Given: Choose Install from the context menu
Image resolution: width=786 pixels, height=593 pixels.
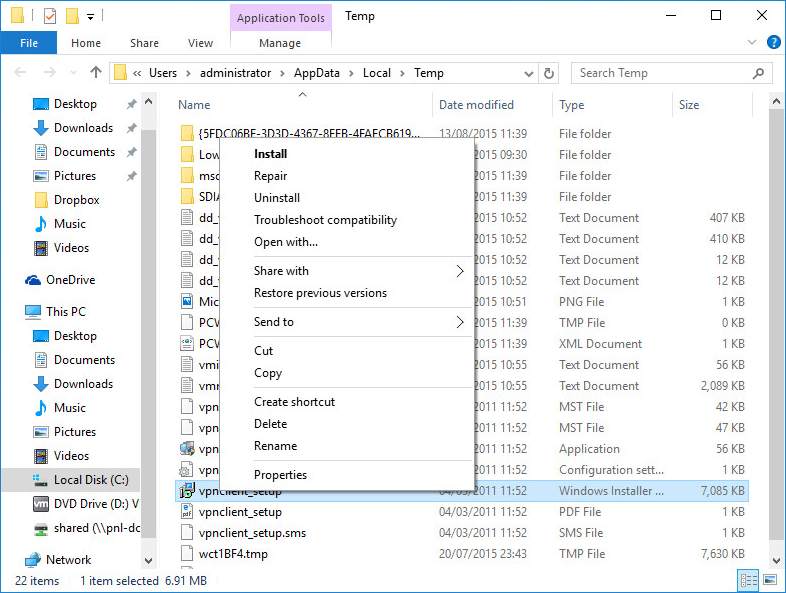Looking at the screenshot, I should [x=270, y=154].
